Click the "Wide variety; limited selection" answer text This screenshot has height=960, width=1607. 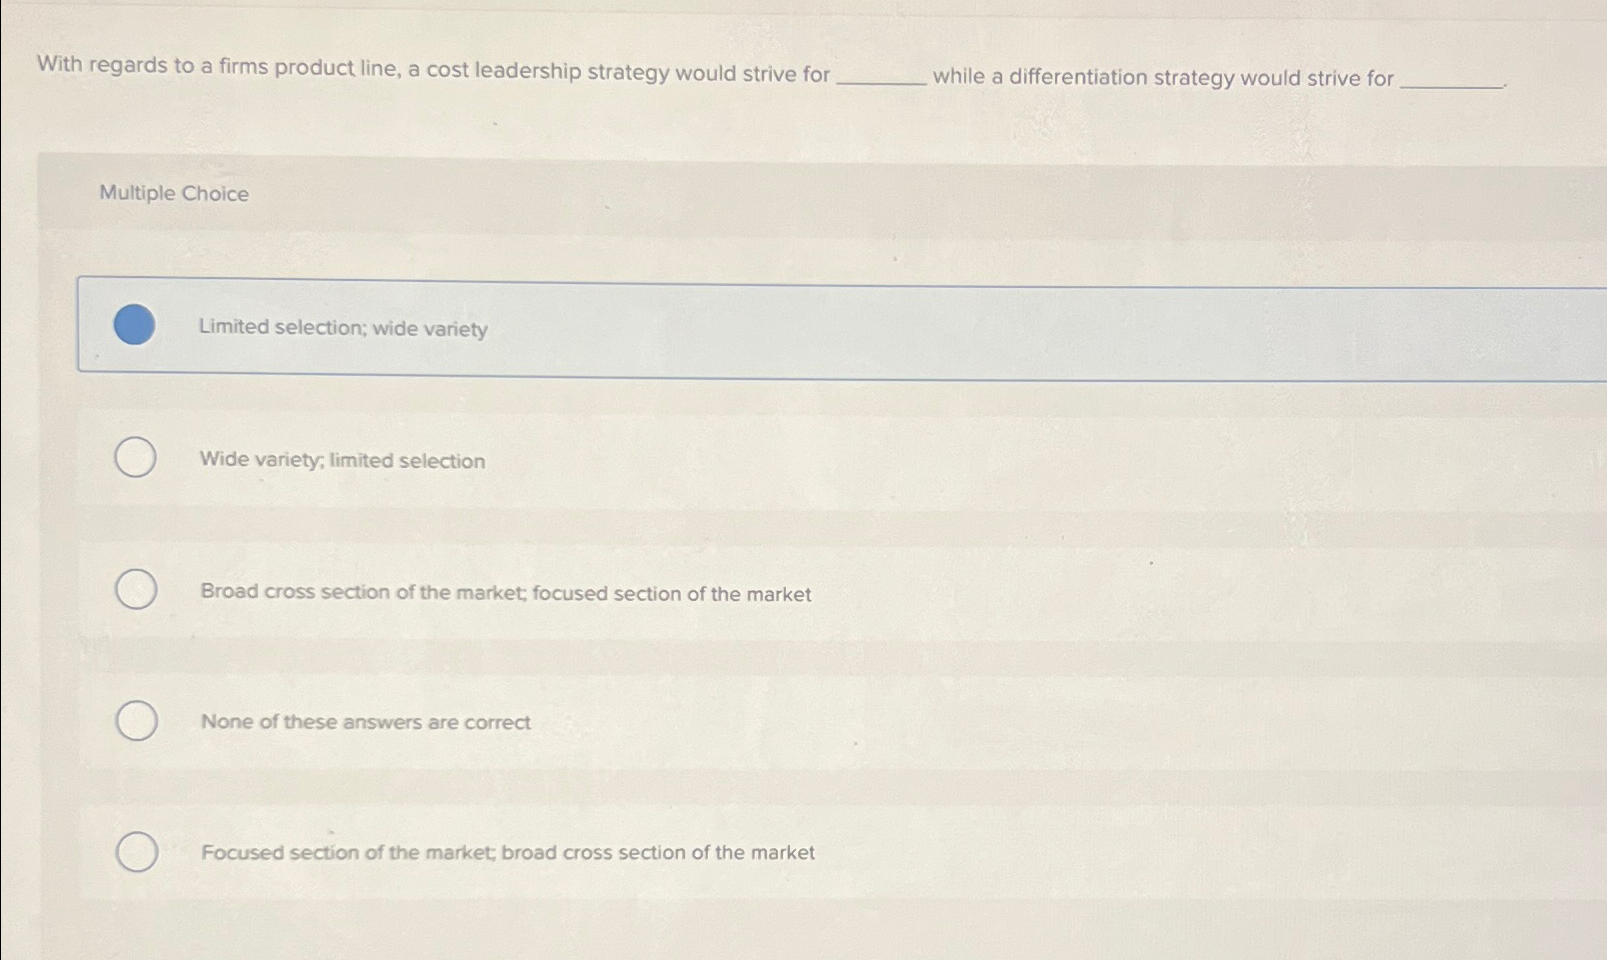[341, 461]
